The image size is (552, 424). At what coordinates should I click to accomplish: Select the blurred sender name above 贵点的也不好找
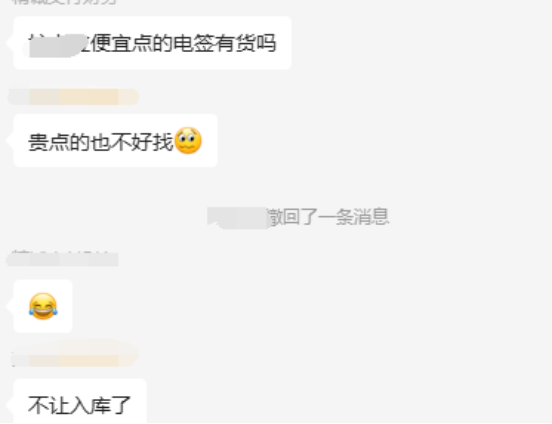73,97
